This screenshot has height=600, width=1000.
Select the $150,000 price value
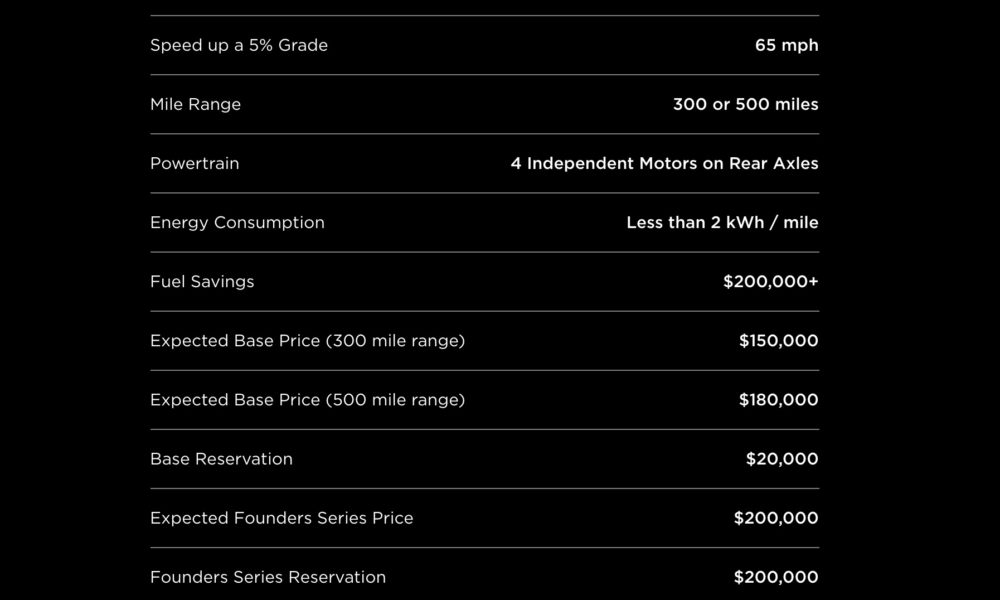(x=779, y=340)
